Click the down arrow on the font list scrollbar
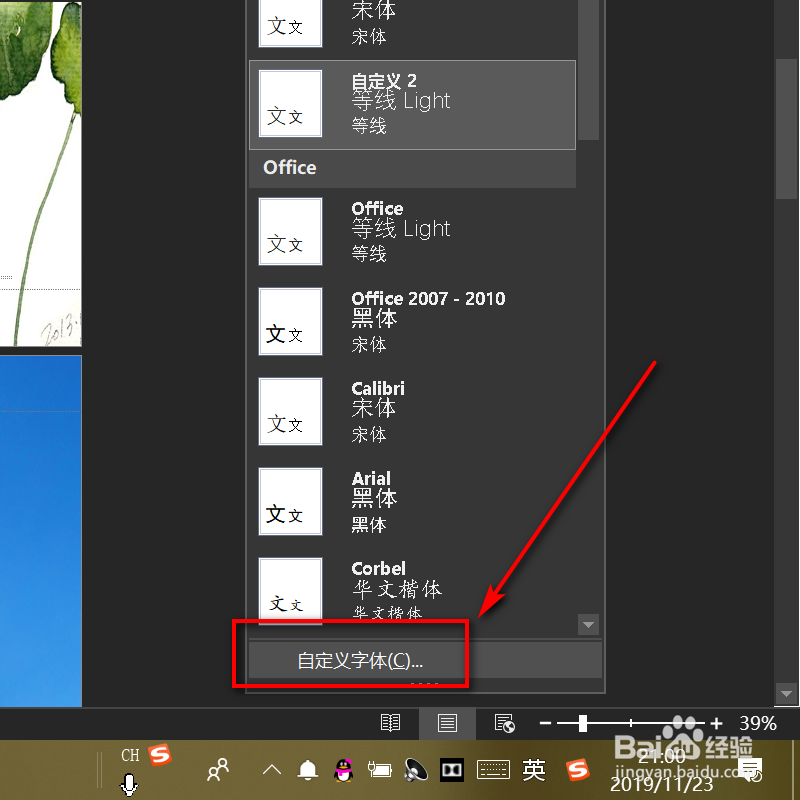 point(588,624)
